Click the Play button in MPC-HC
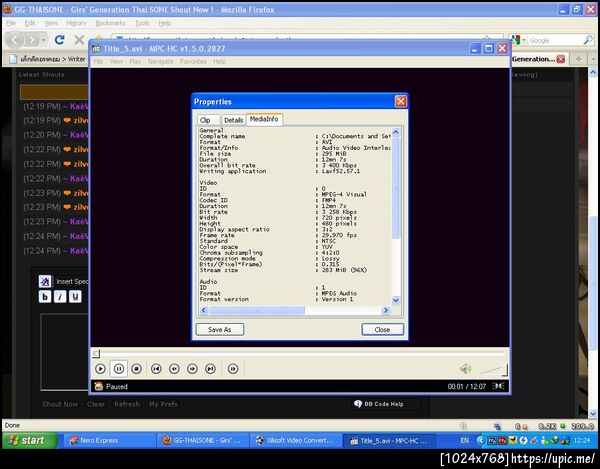Screen dimensions: 600x469 tap(100, 369)
